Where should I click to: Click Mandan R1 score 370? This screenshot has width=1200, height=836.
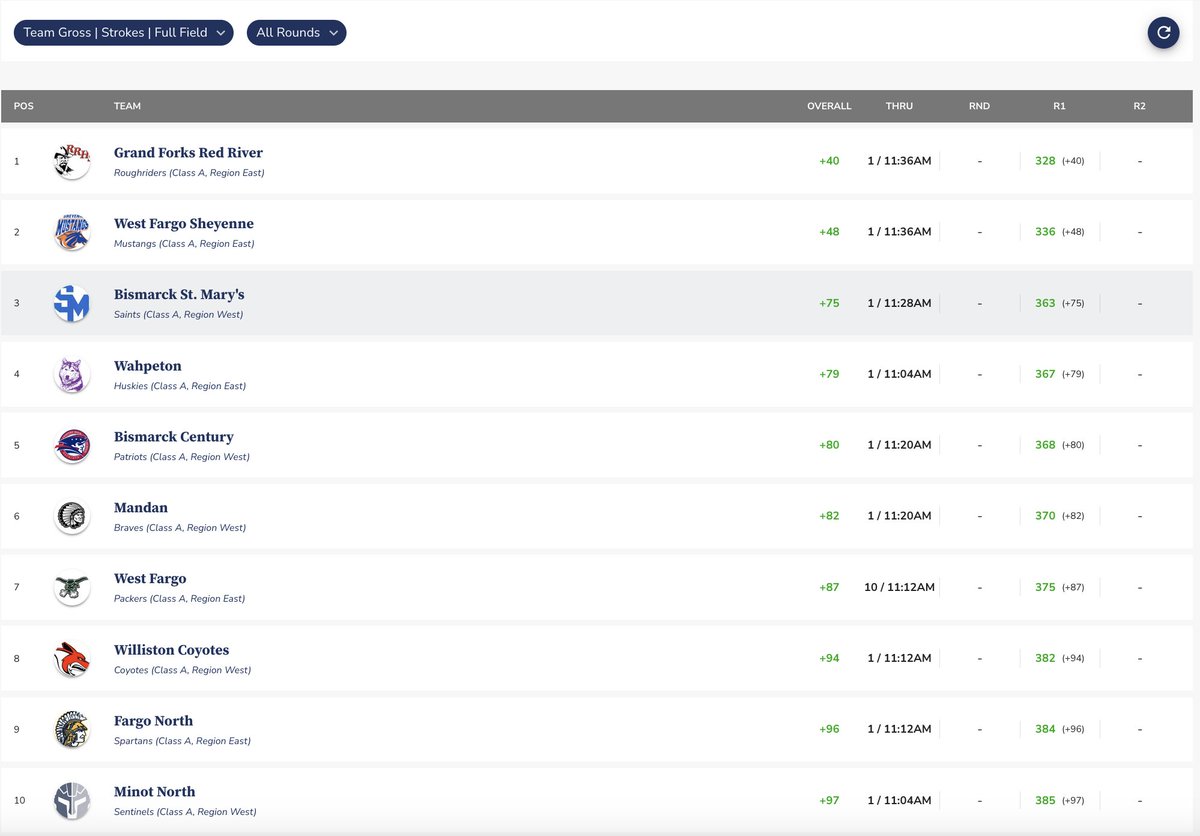click(1045, 516)
